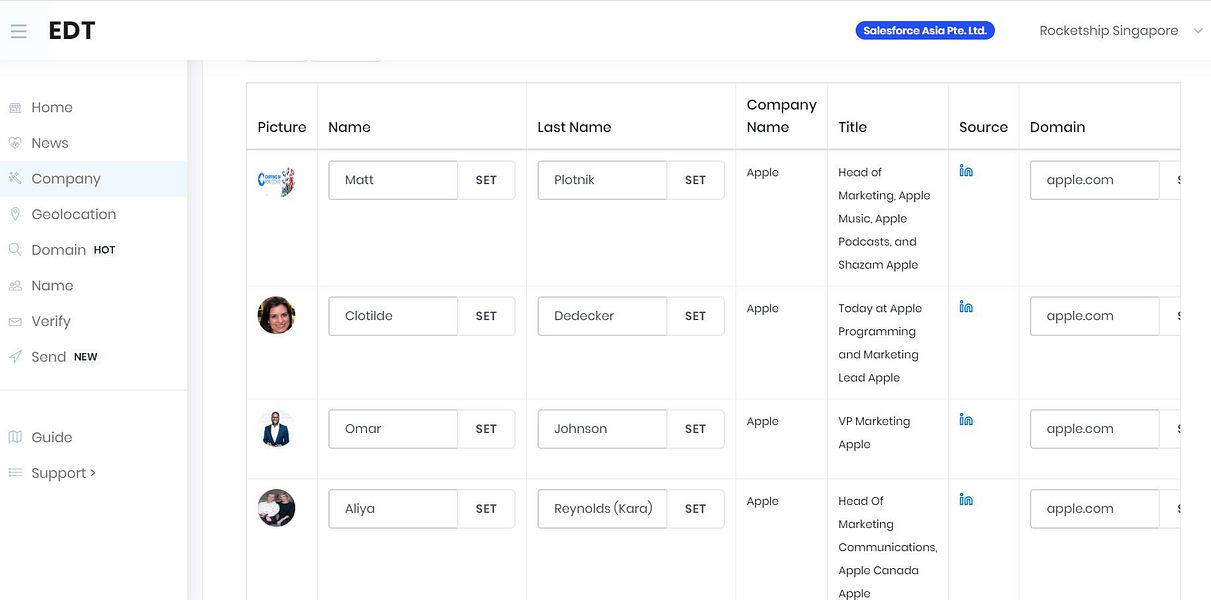
Task: Click SET next to Reynolds (Kara)
Action: (x=695, y=509)
